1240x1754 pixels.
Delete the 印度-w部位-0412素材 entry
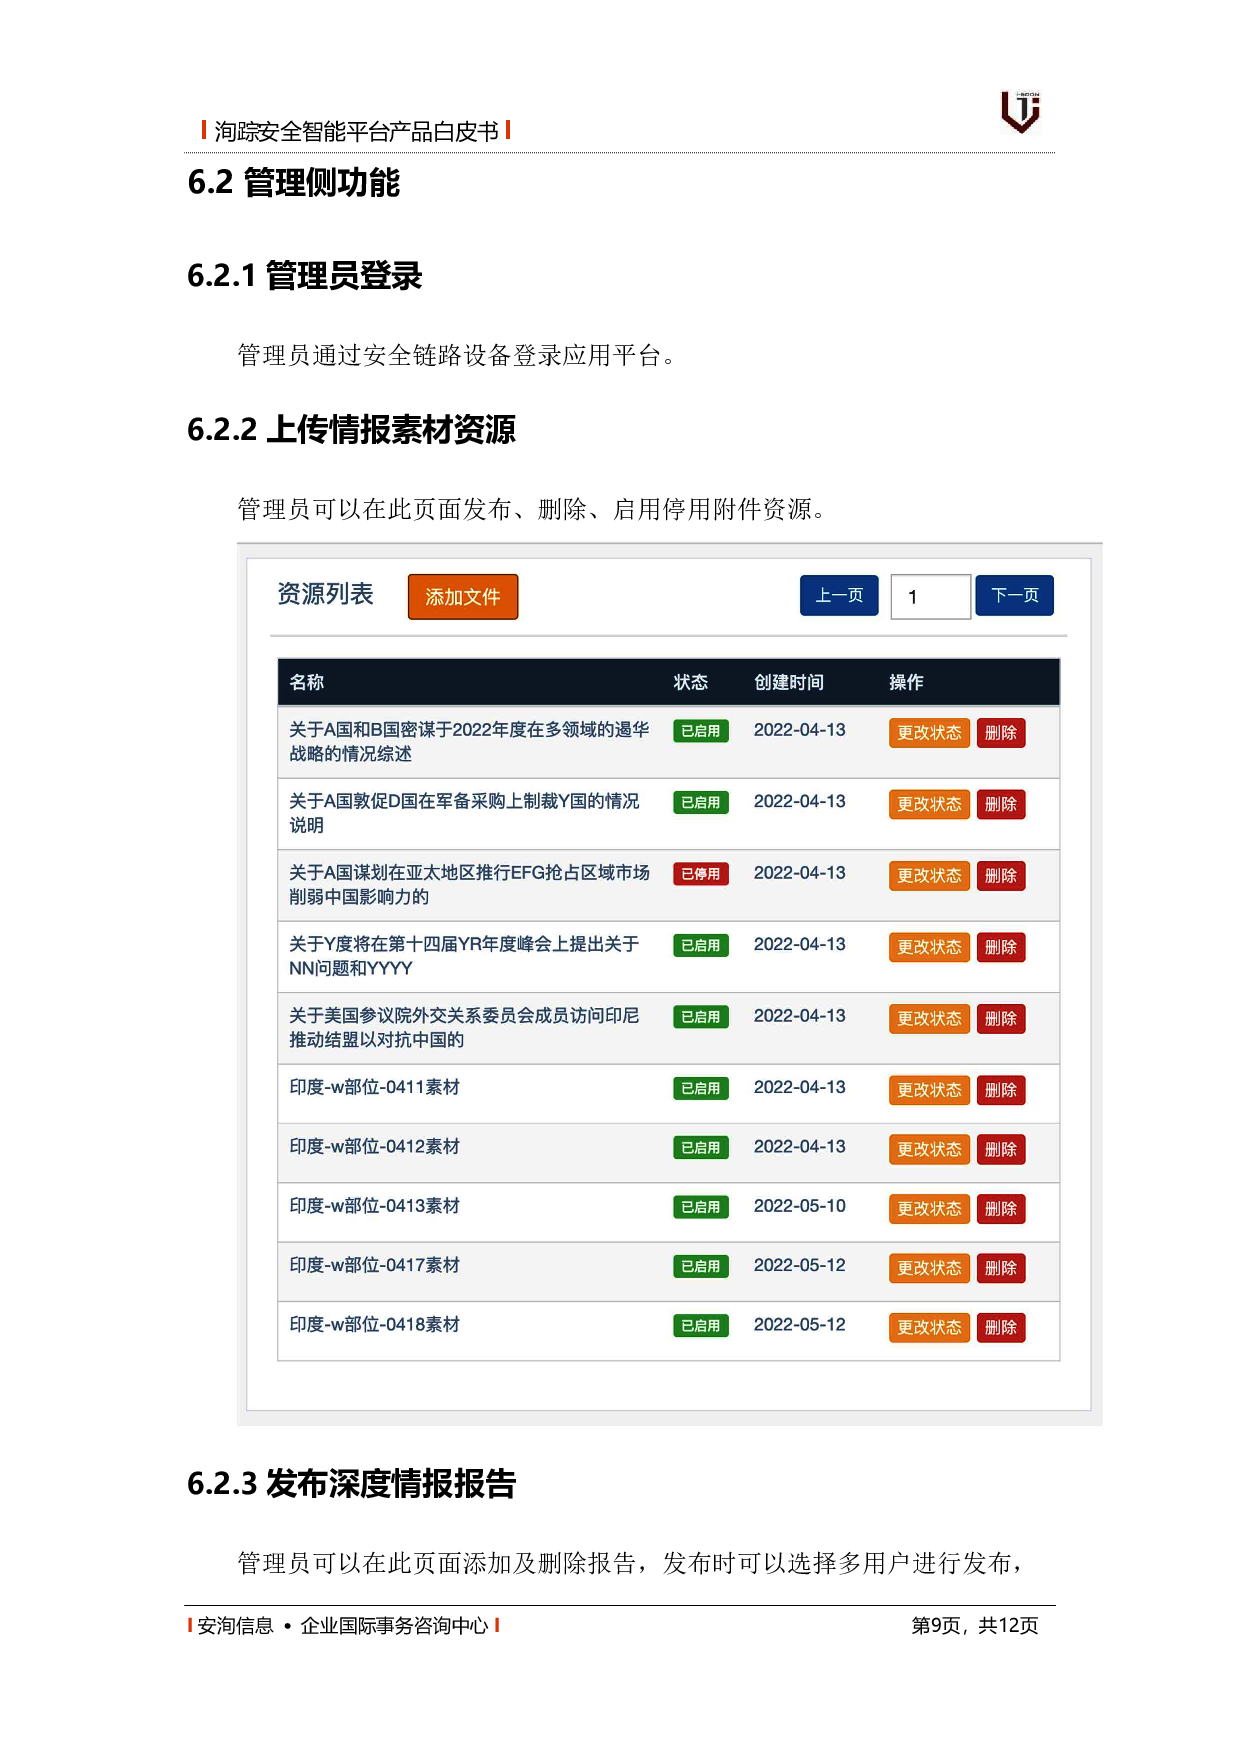point(1000,1150)
